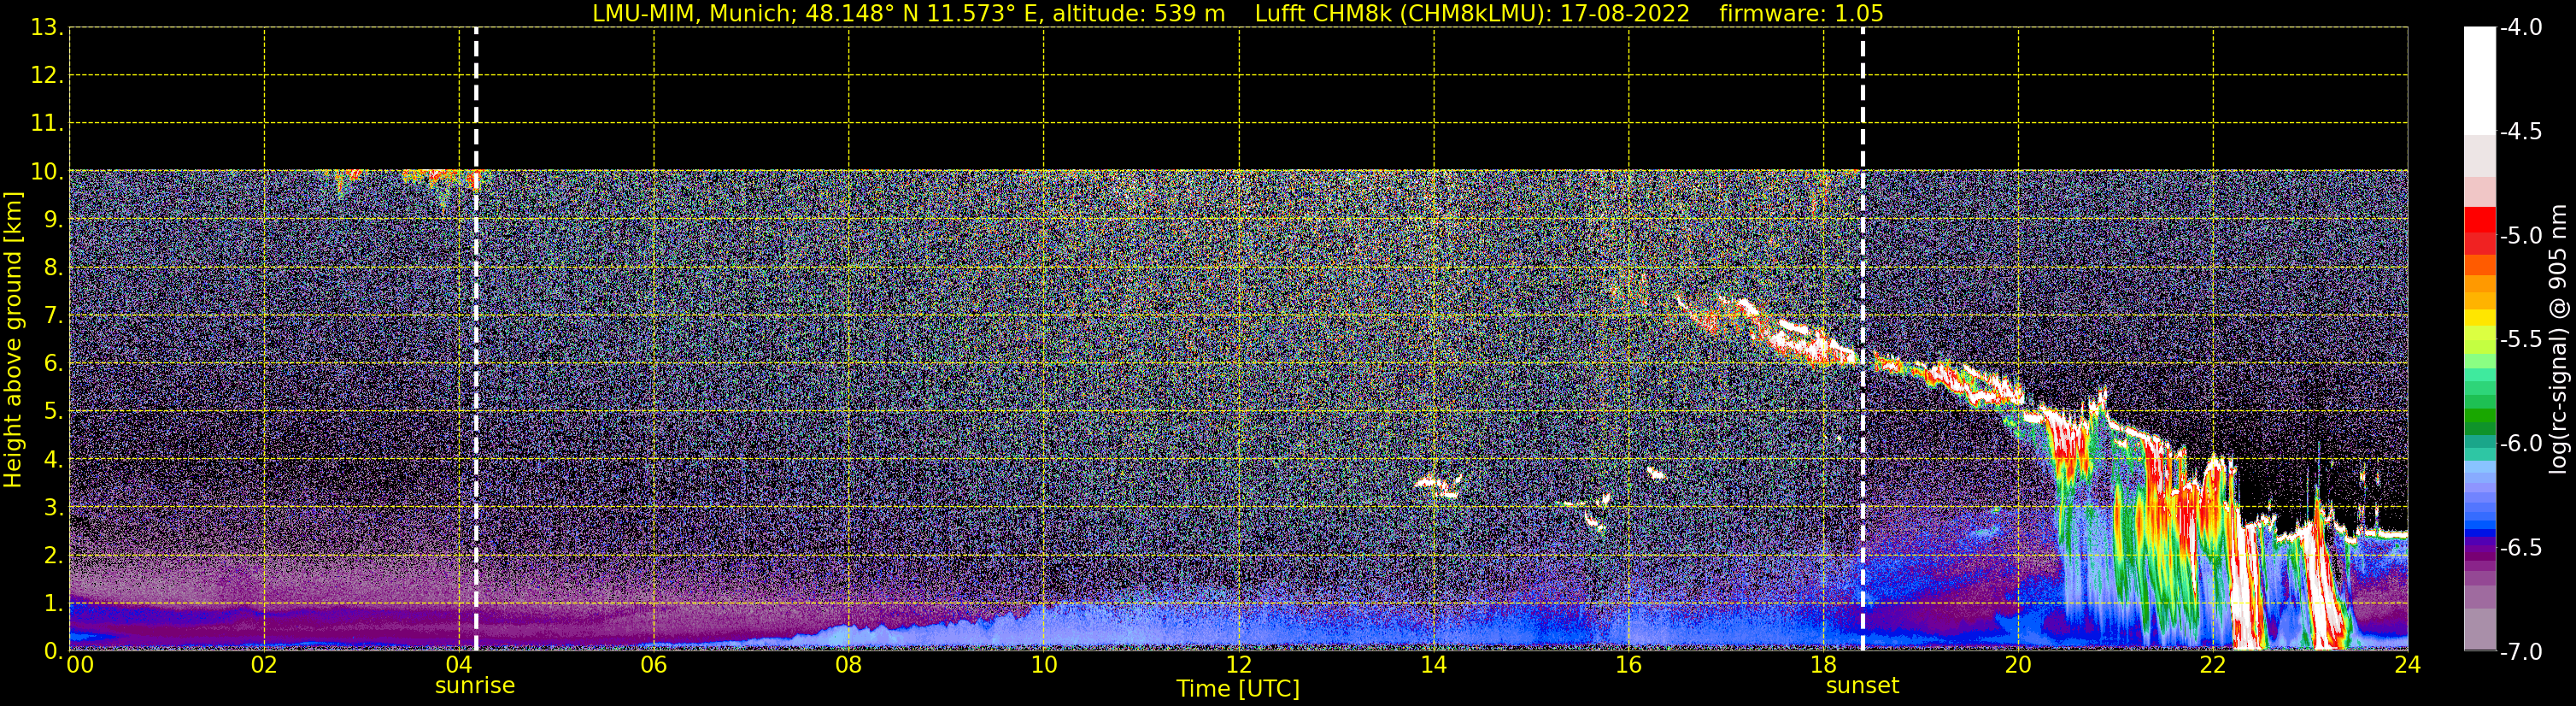Click the time axis tick '02'
Image resolution: width=2576 pixels, height=706 pixels.
click(264, 665)
